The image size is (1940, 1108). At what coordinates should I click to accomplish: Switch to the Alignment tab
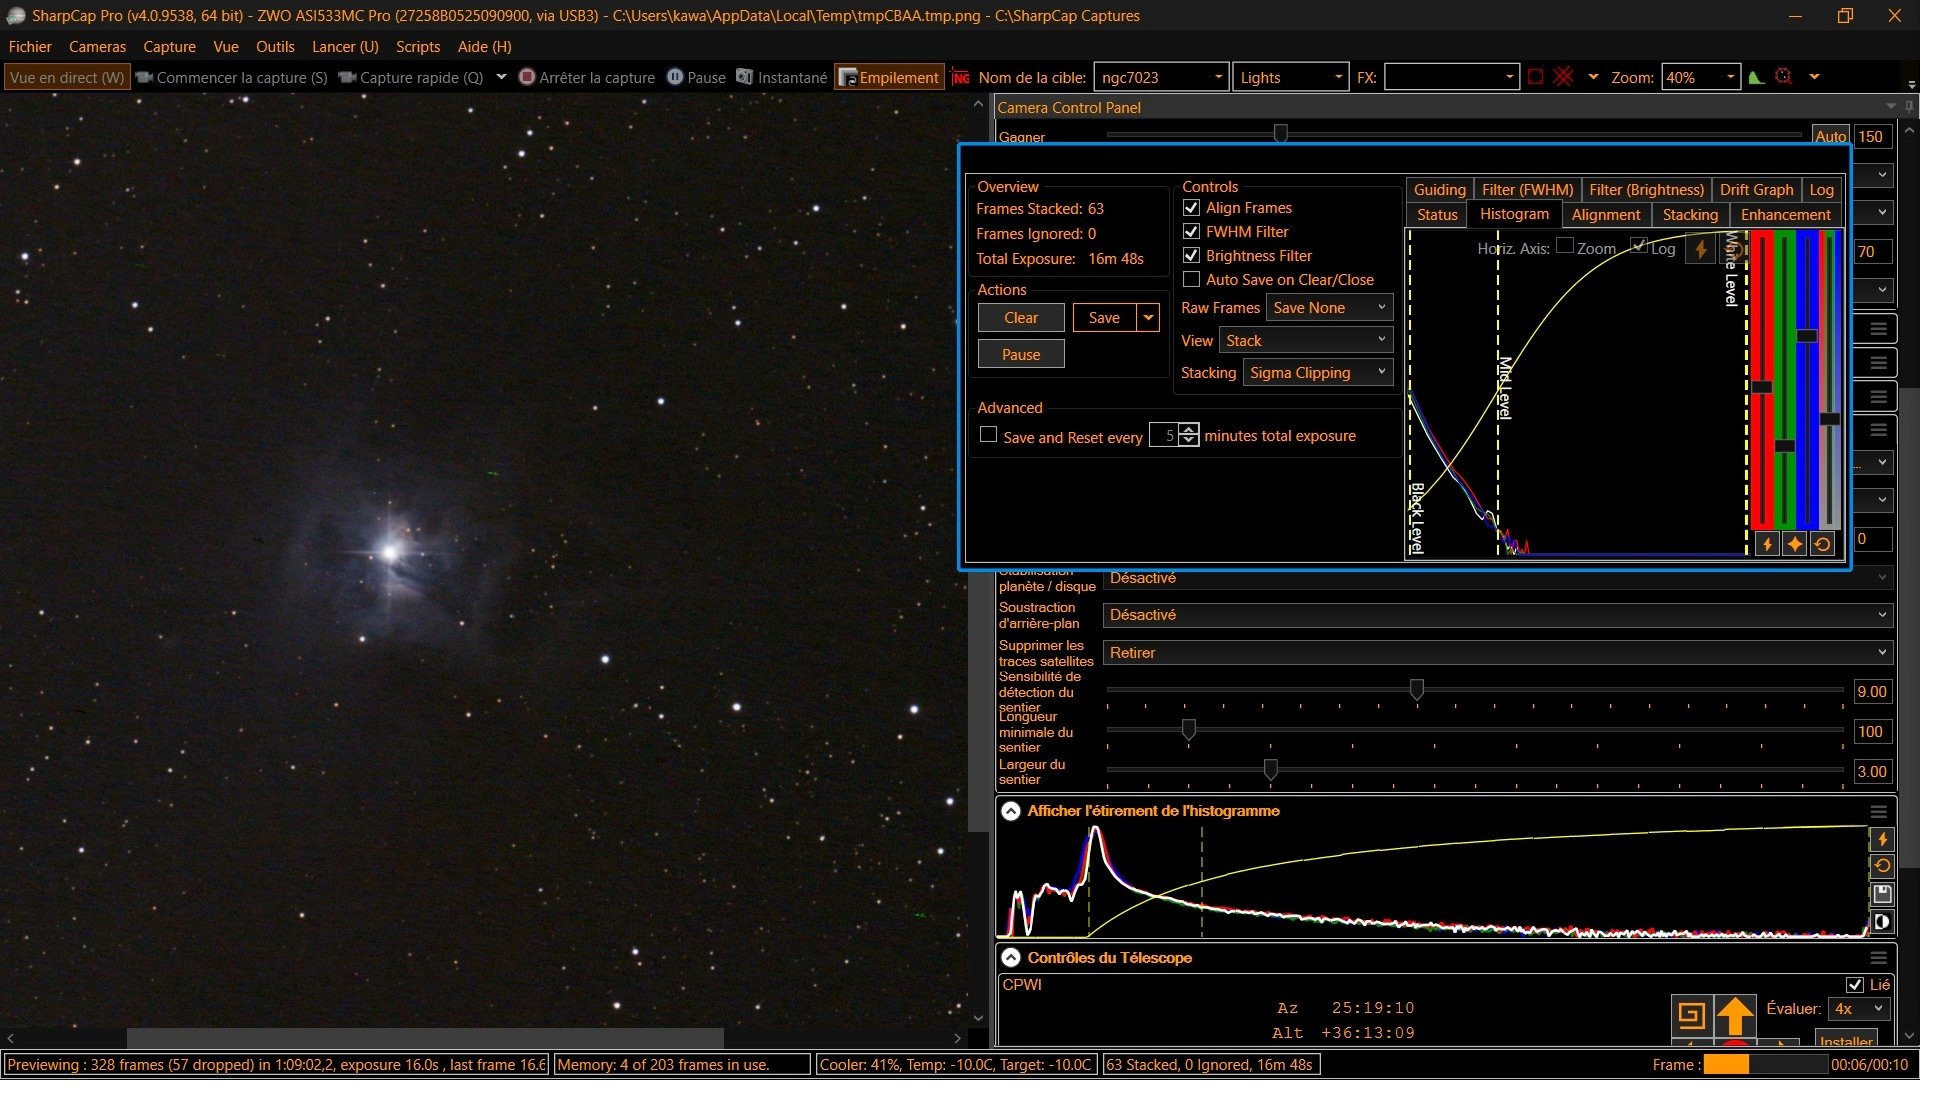point(1605,215)
